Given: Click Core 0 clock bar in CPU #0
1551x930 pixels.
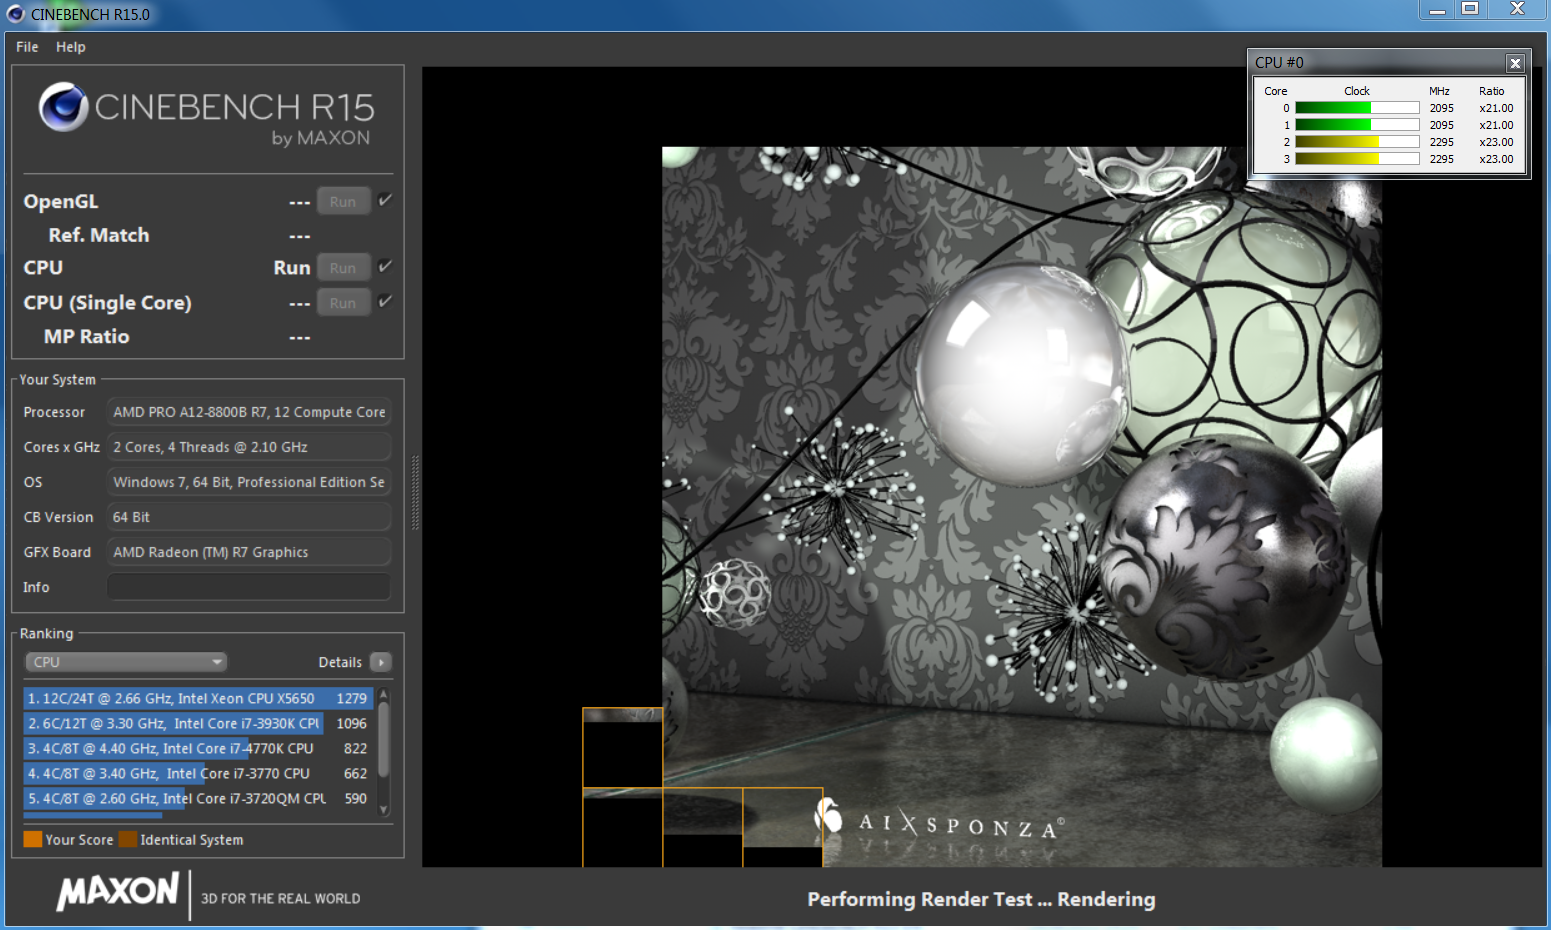Looking at the screenshot, I should pyautogui.click(x=1357, y=108).
